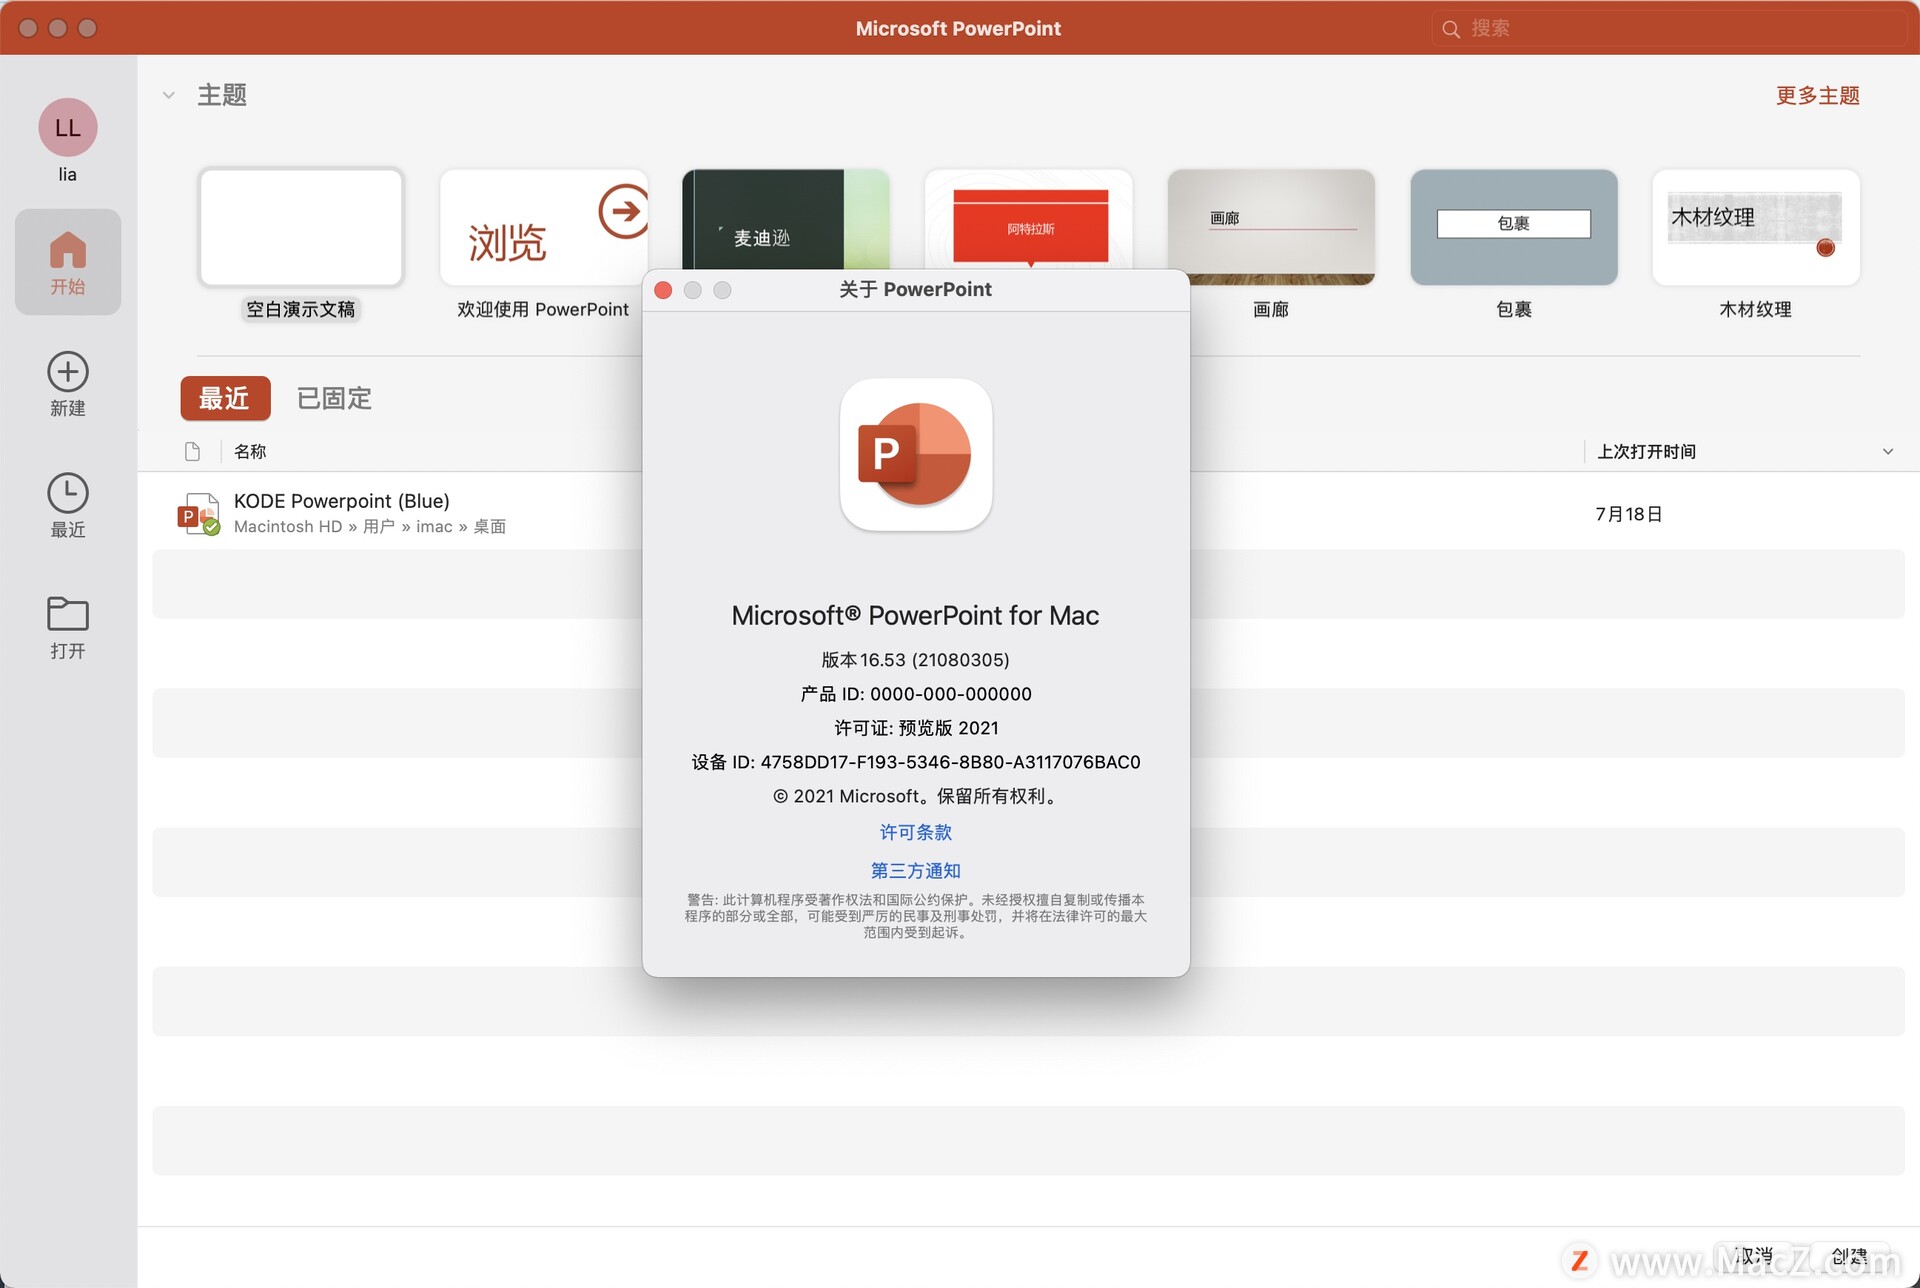1920x1288 pixels.
Task: Click the Device ID text line
Action: click(x=916, y=762)
